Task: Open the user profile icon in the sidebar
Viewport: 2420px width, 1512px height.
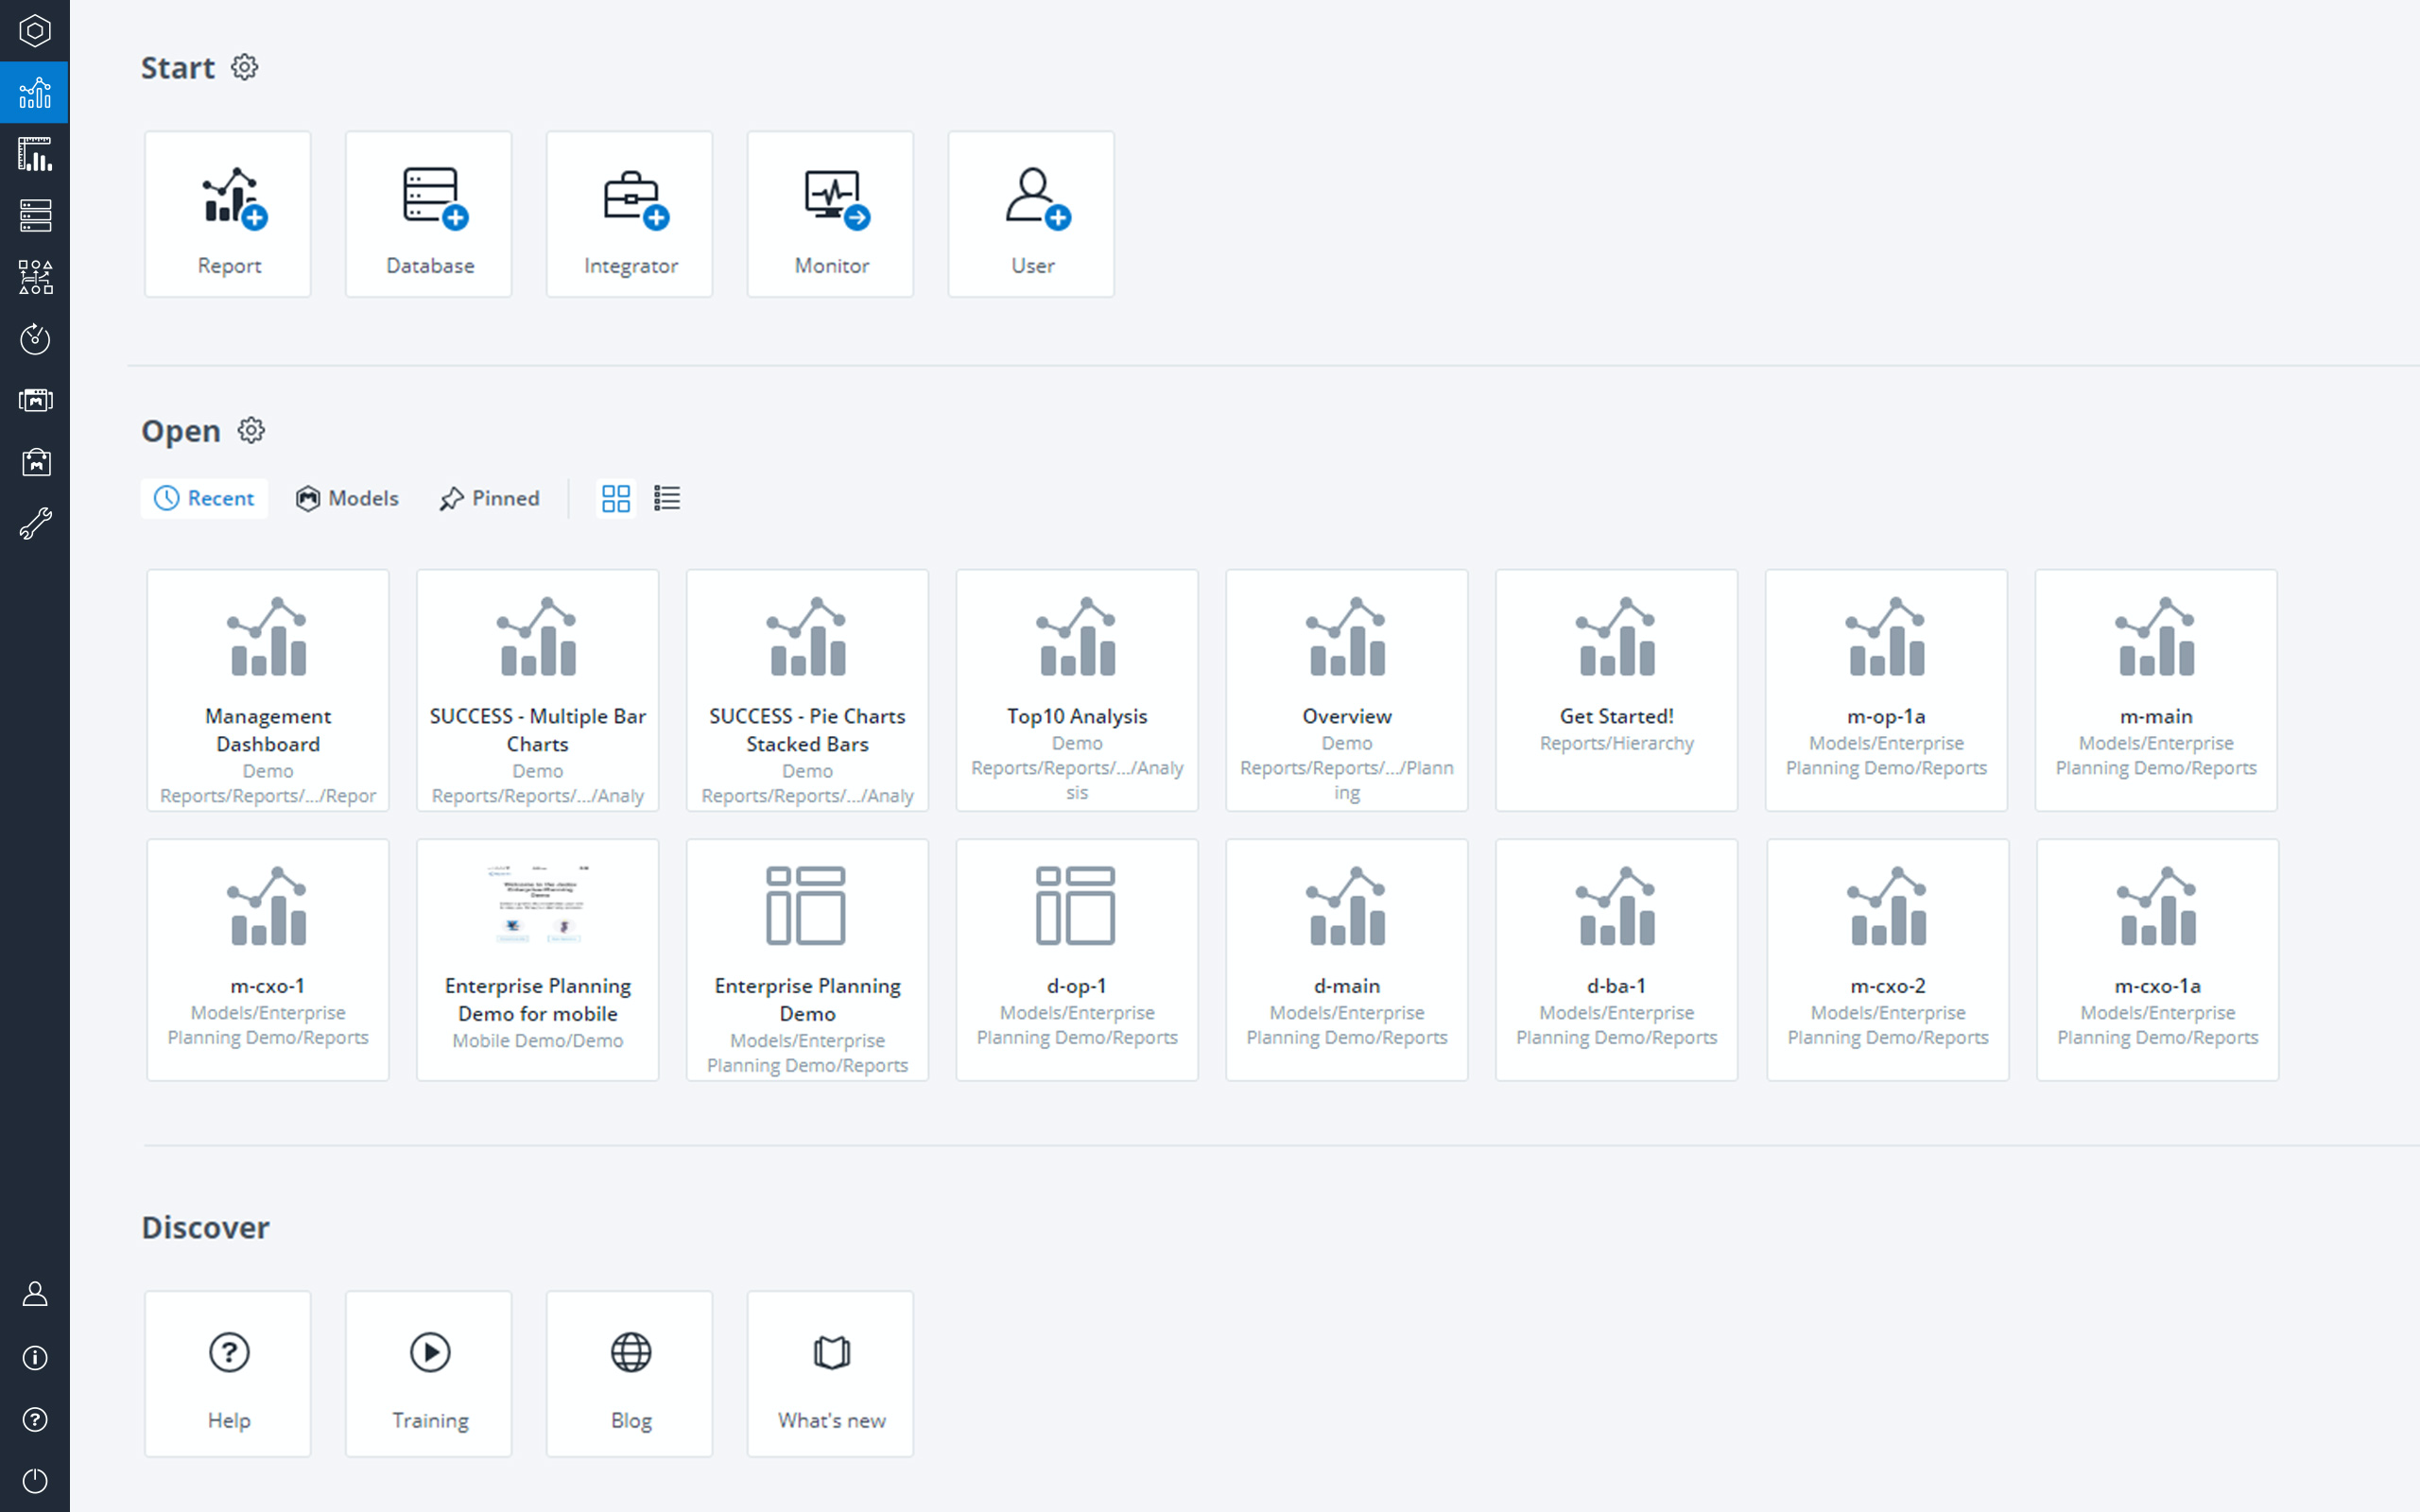Action: 35,1295
